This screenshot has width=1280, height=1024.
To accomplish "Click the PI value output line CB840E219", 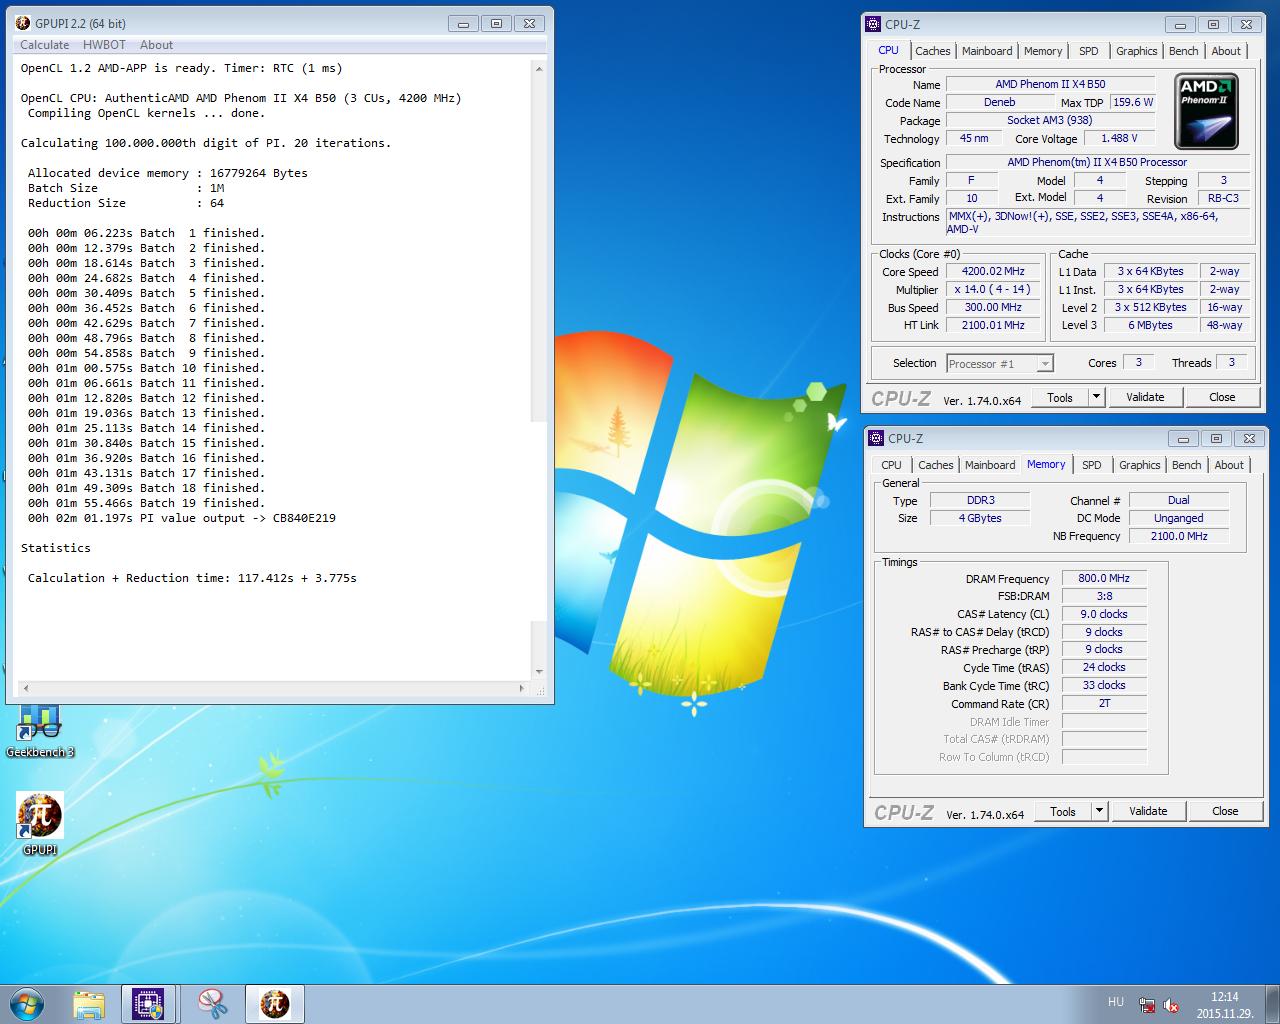I will click(x=182, y=518).
